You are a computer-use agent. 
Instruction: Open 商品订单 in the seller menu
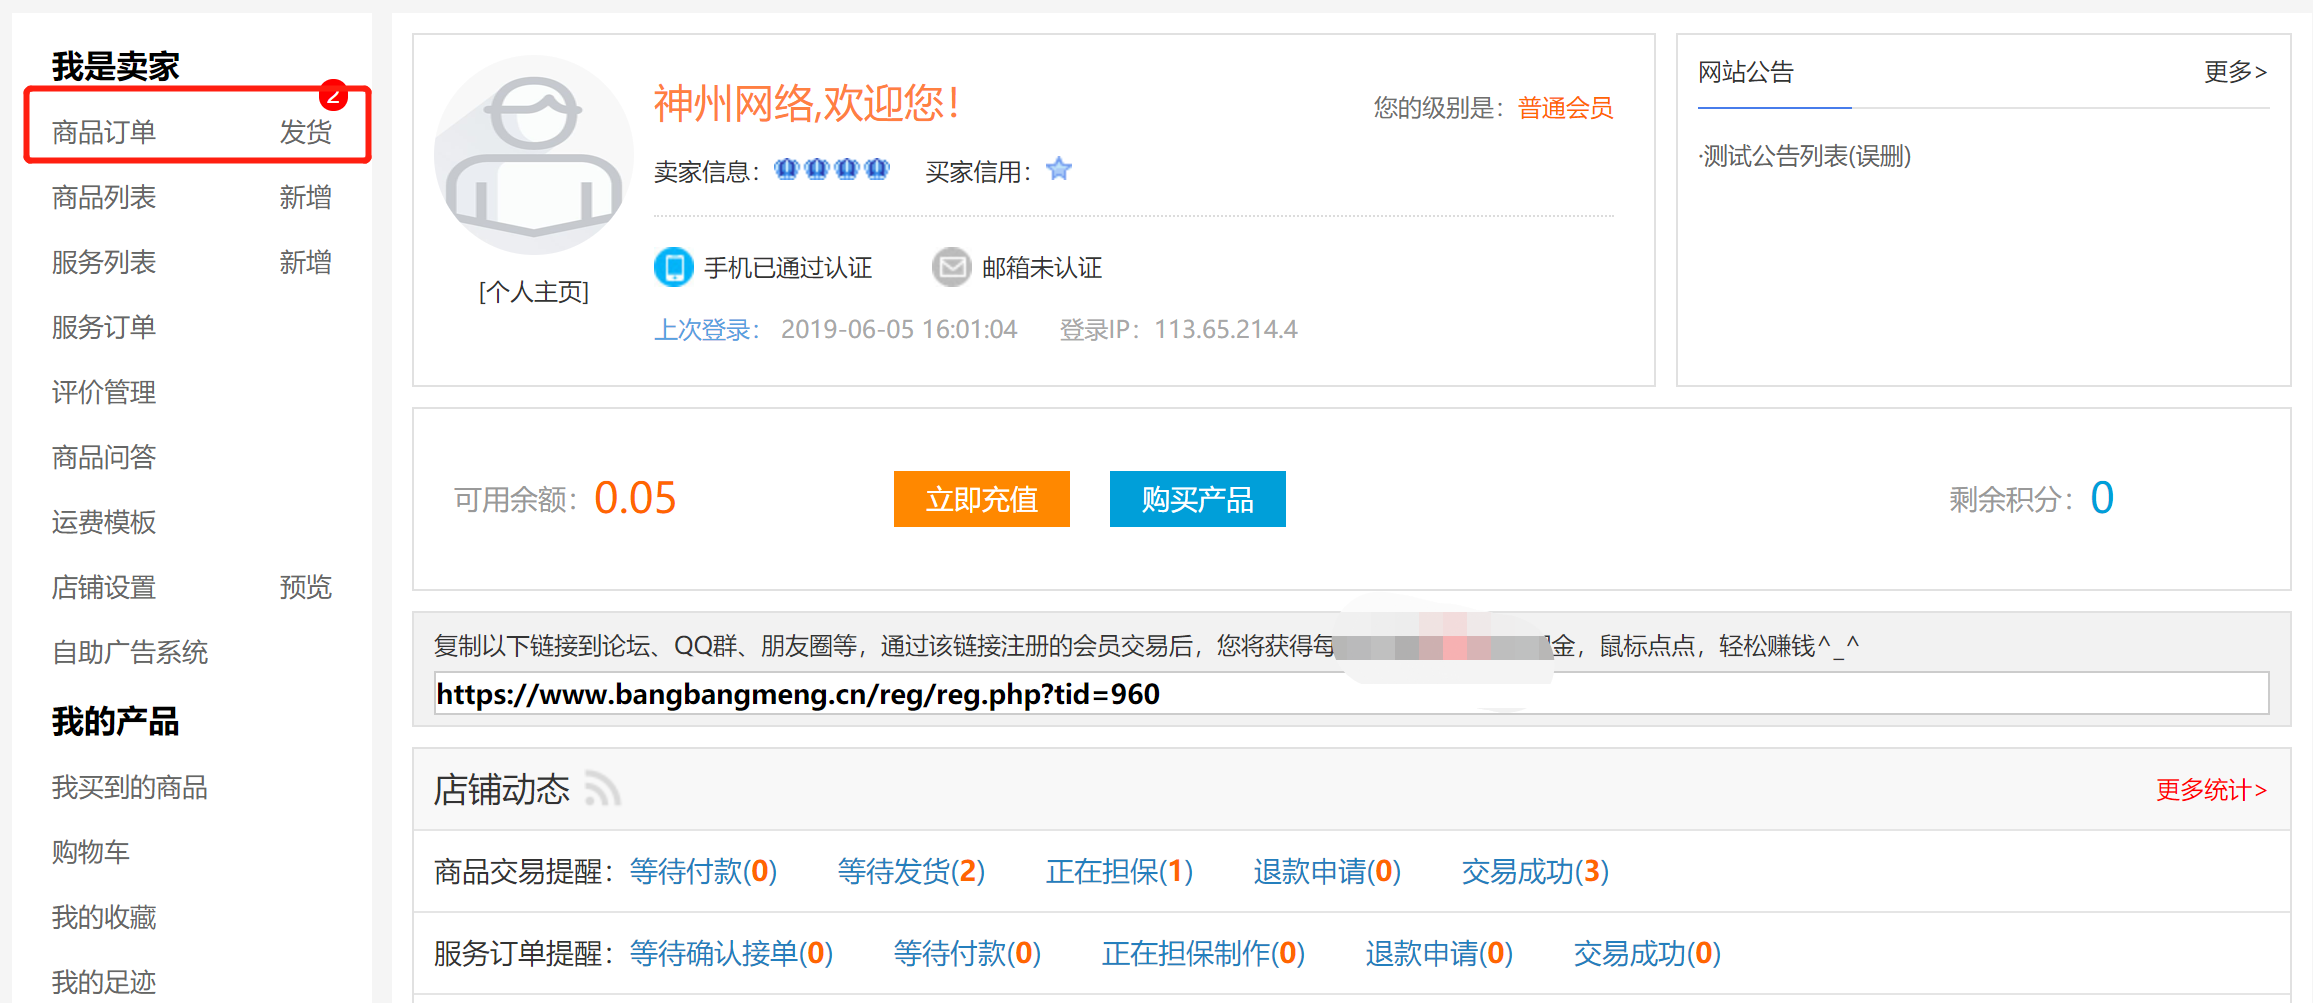tap(104, 132)
